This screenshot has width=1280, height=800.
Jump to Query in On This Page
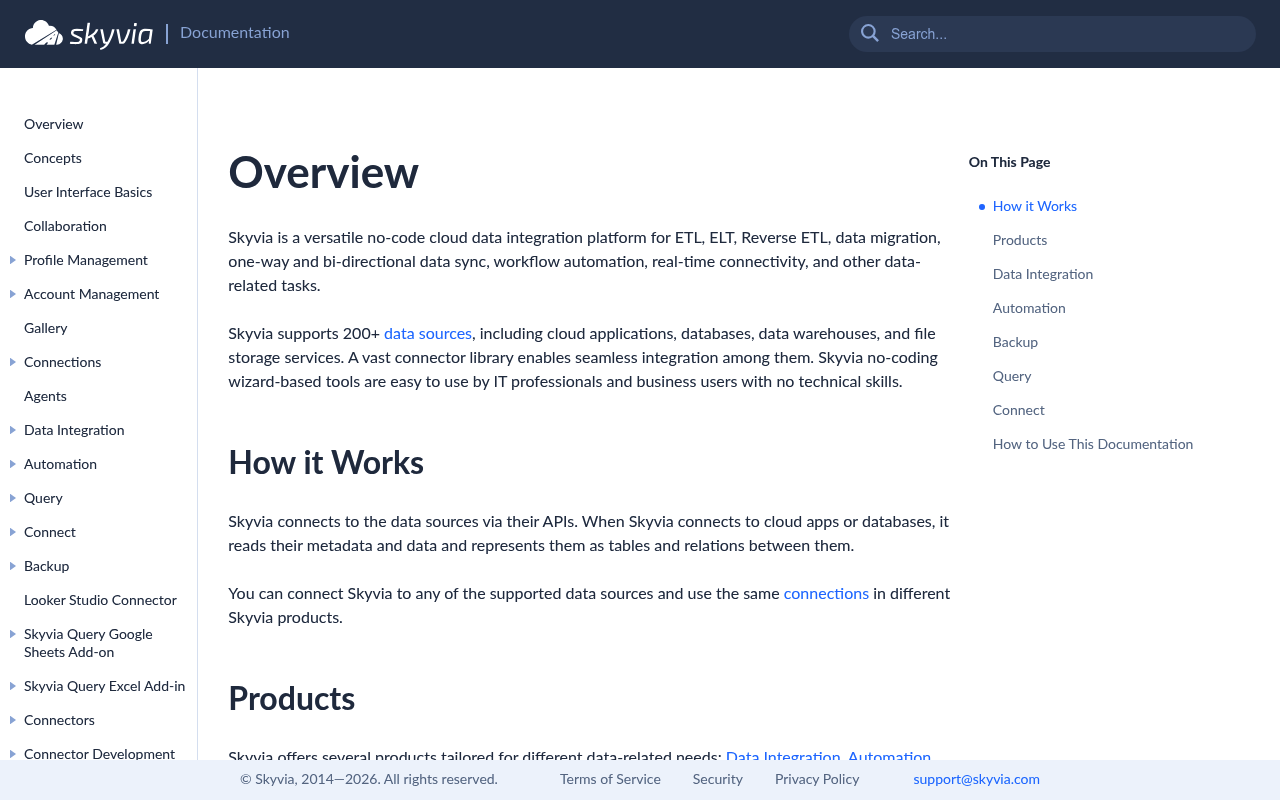[x=1012, y=376]
